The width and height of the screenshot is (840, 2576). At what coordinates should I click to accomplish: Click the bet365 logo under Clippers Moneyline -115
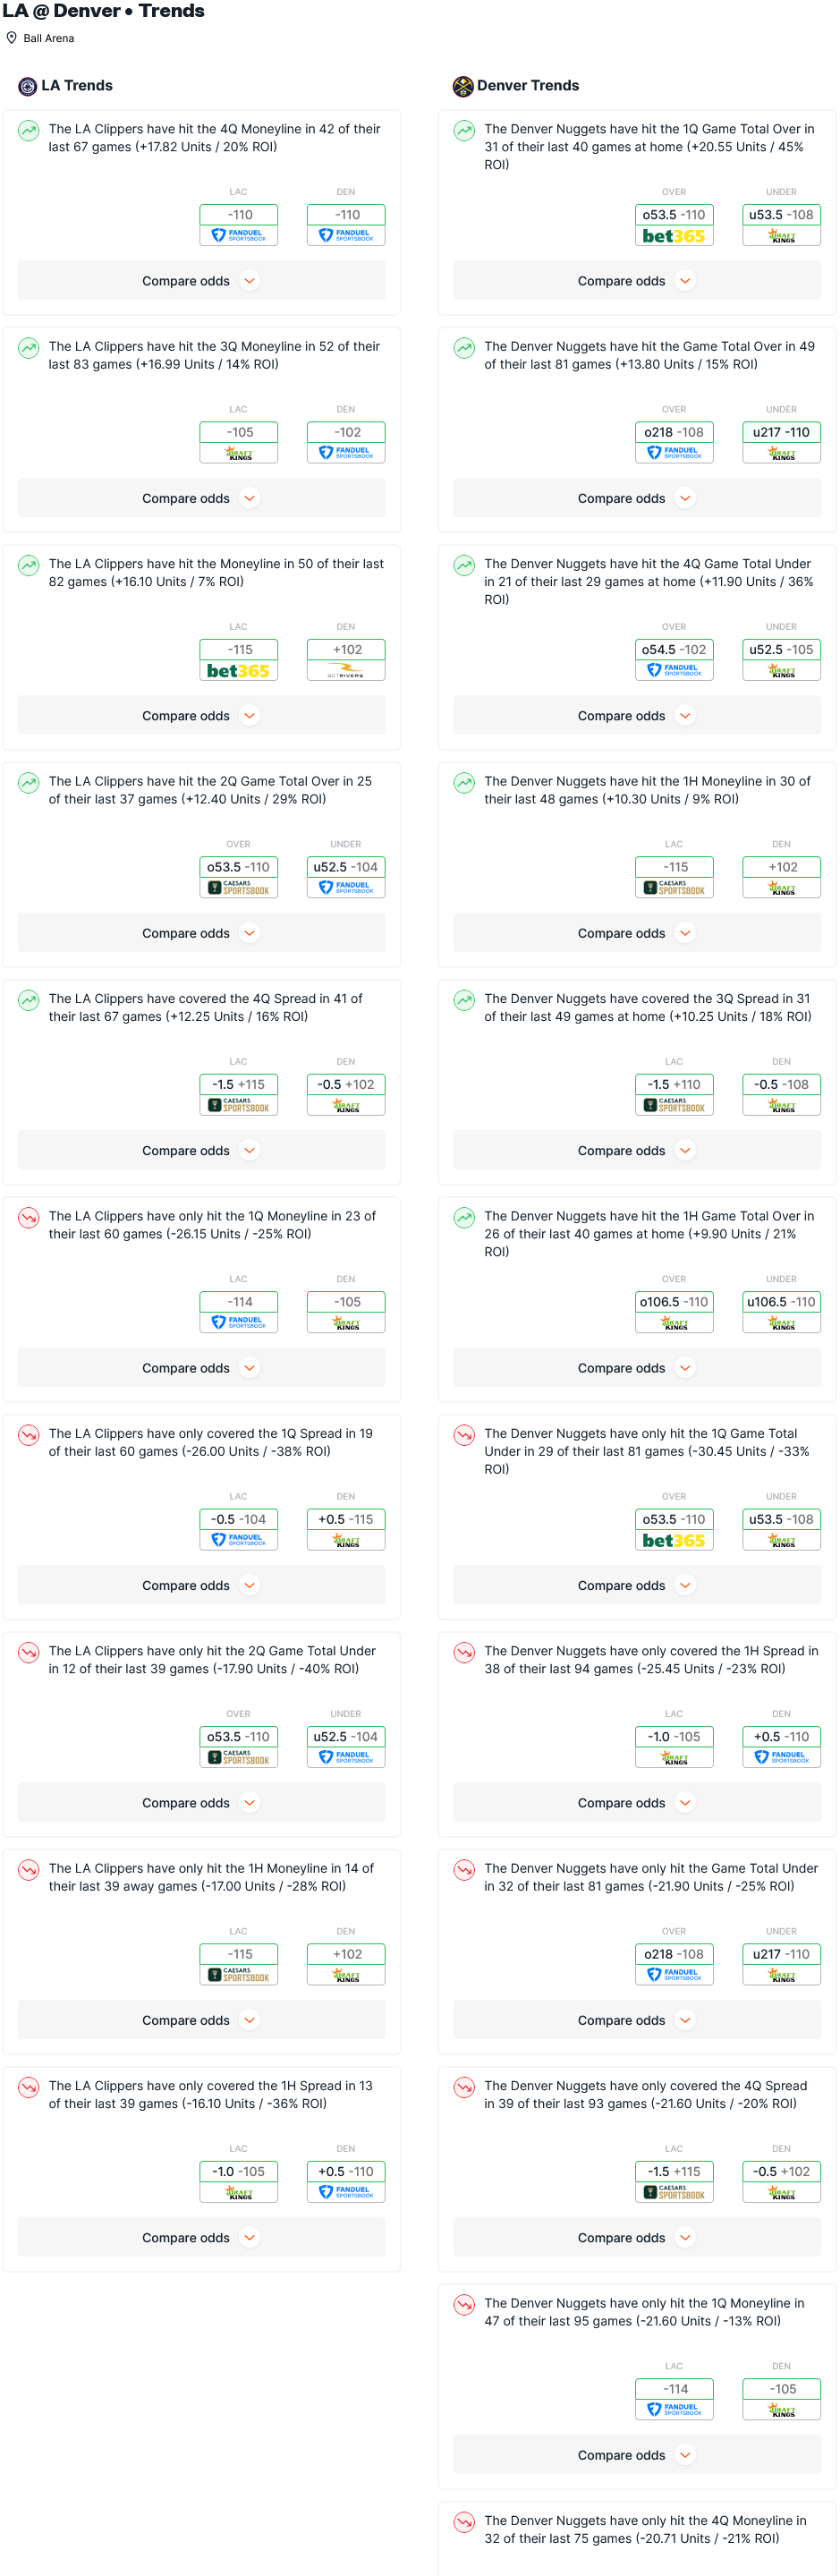coord(238,671)
